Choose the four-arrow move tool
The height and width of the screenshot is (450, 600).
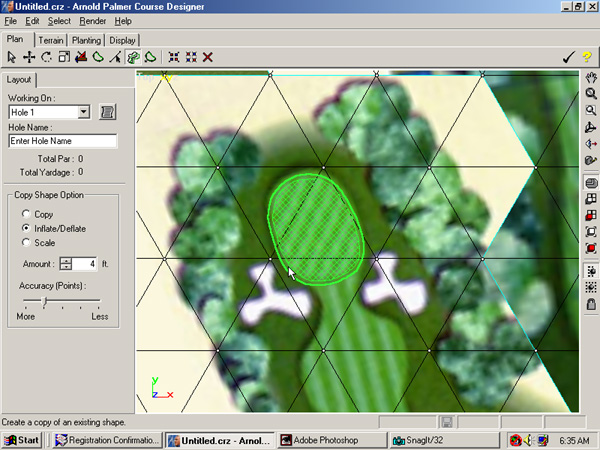coord(29,57)
